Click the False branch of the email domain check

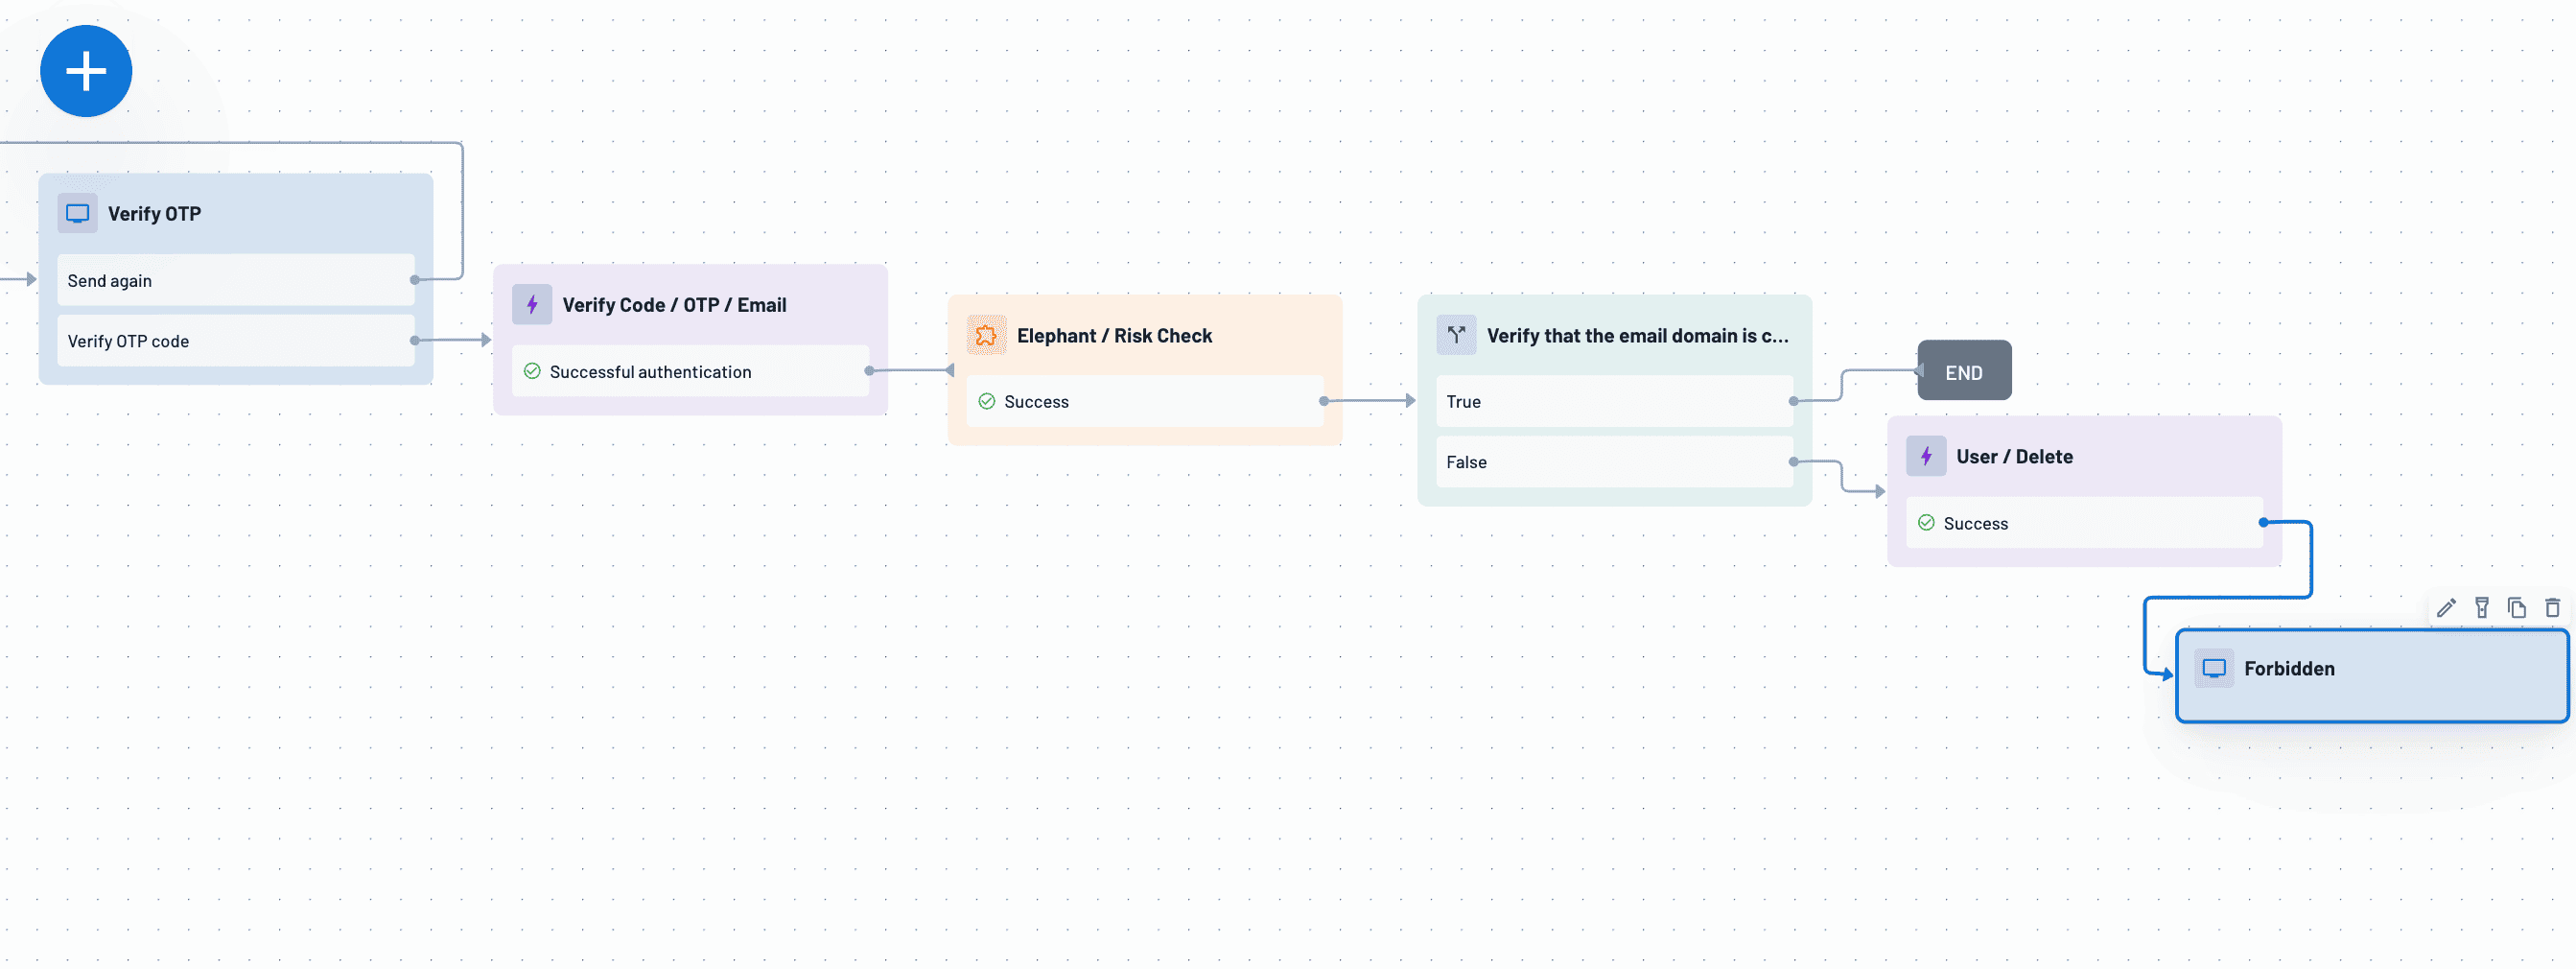[1613, 461]
